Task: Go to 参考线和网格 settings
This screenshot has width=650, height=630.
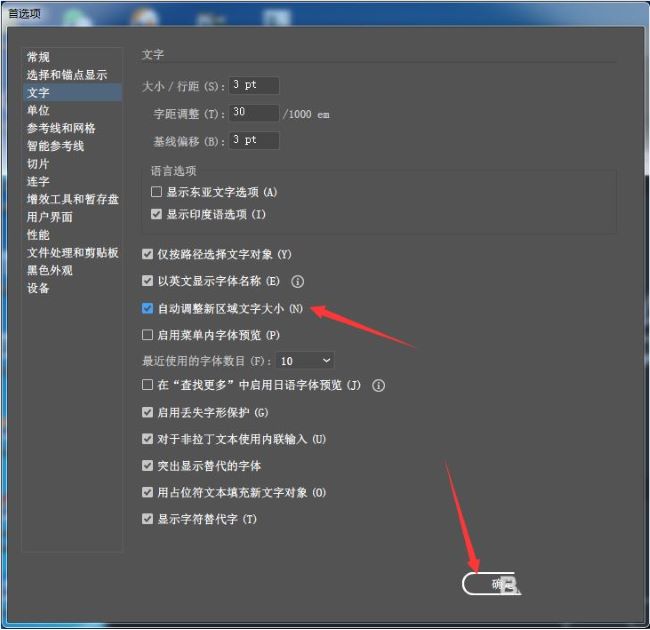Action: coord(61,128)
